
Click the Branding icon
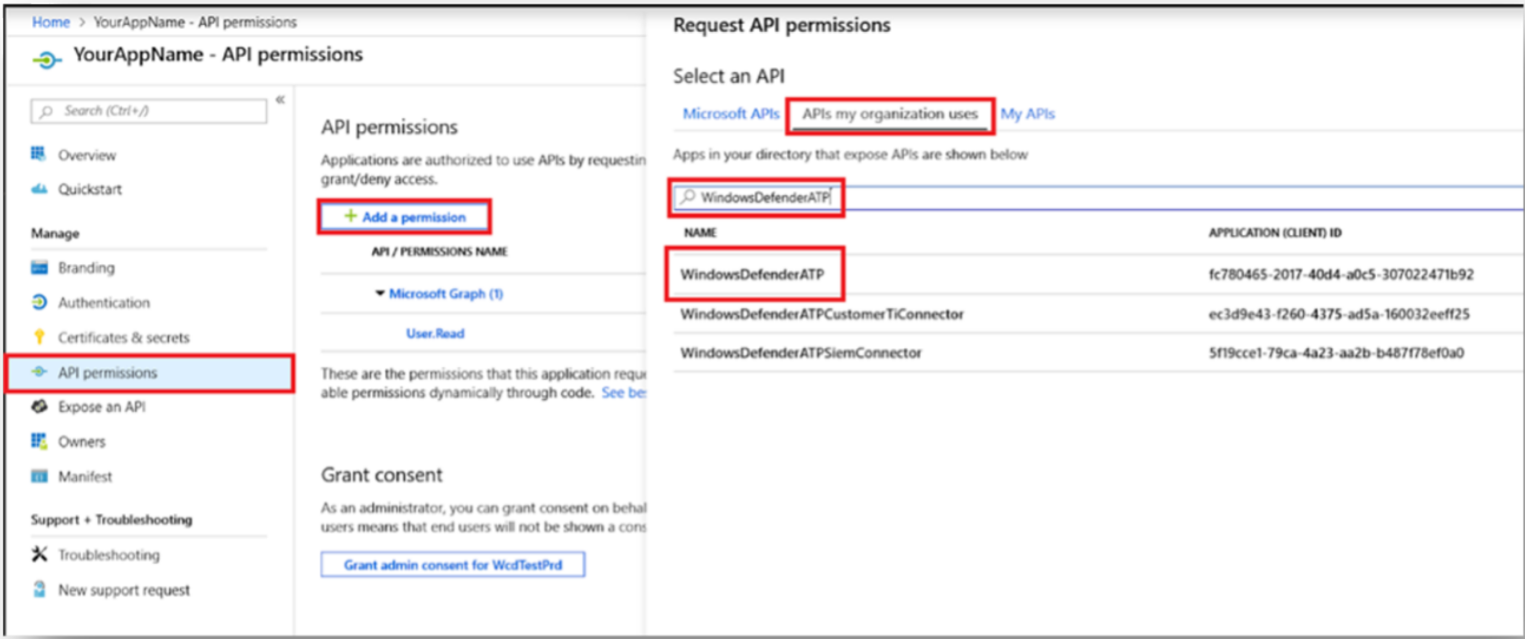coord(40,268)
